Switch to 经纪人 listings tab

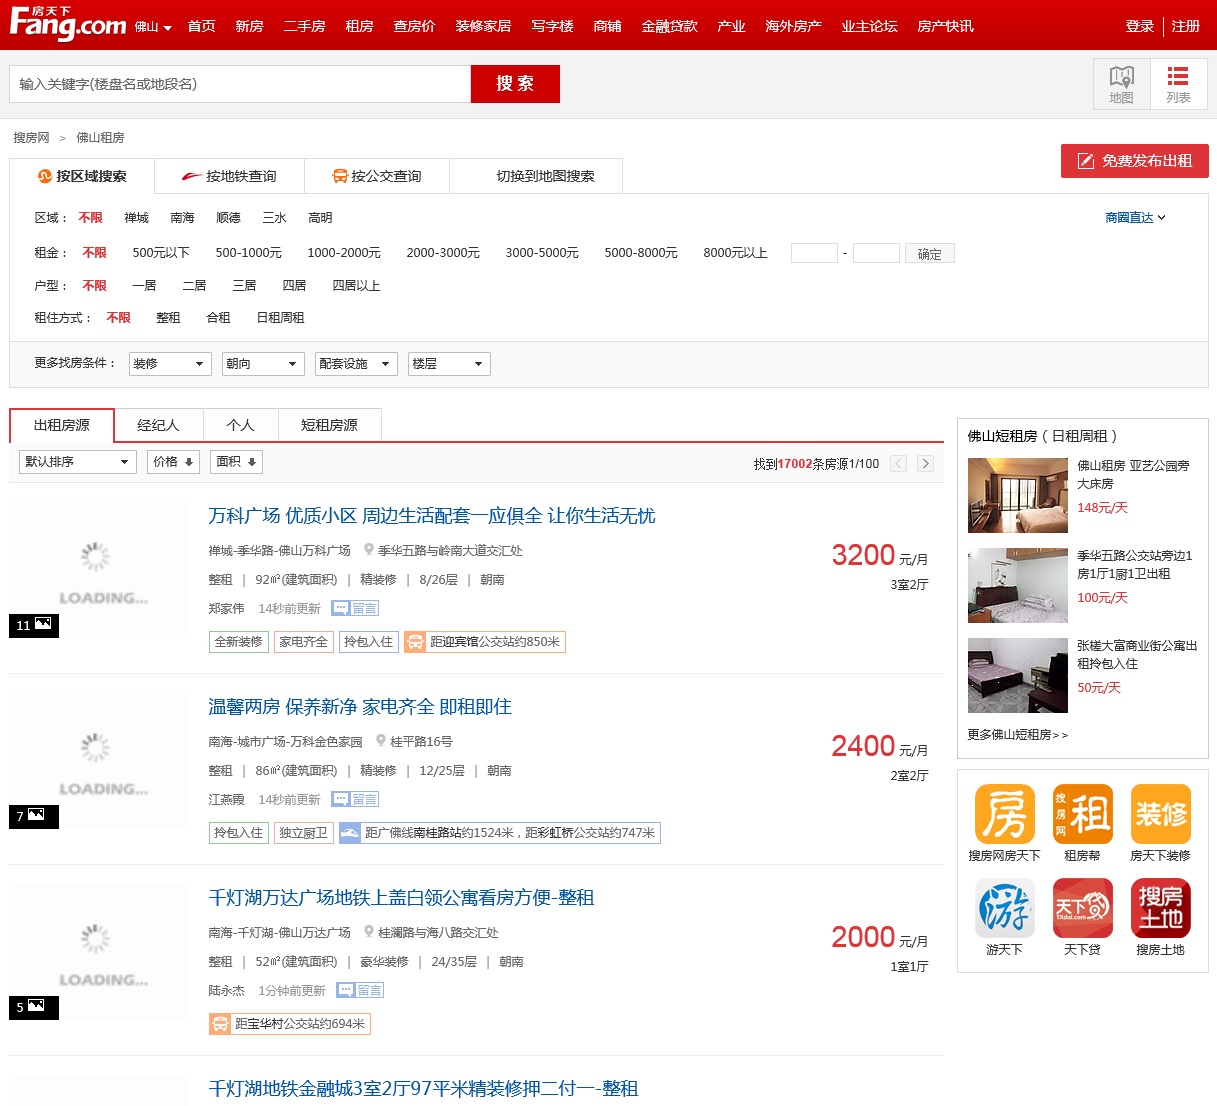click(x=158, y=425)
